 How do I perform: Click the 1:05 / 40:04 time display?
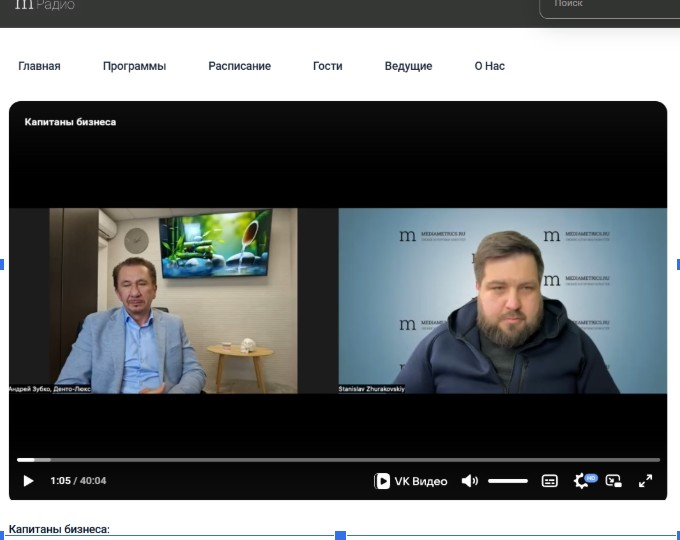[x=78, y=481]
